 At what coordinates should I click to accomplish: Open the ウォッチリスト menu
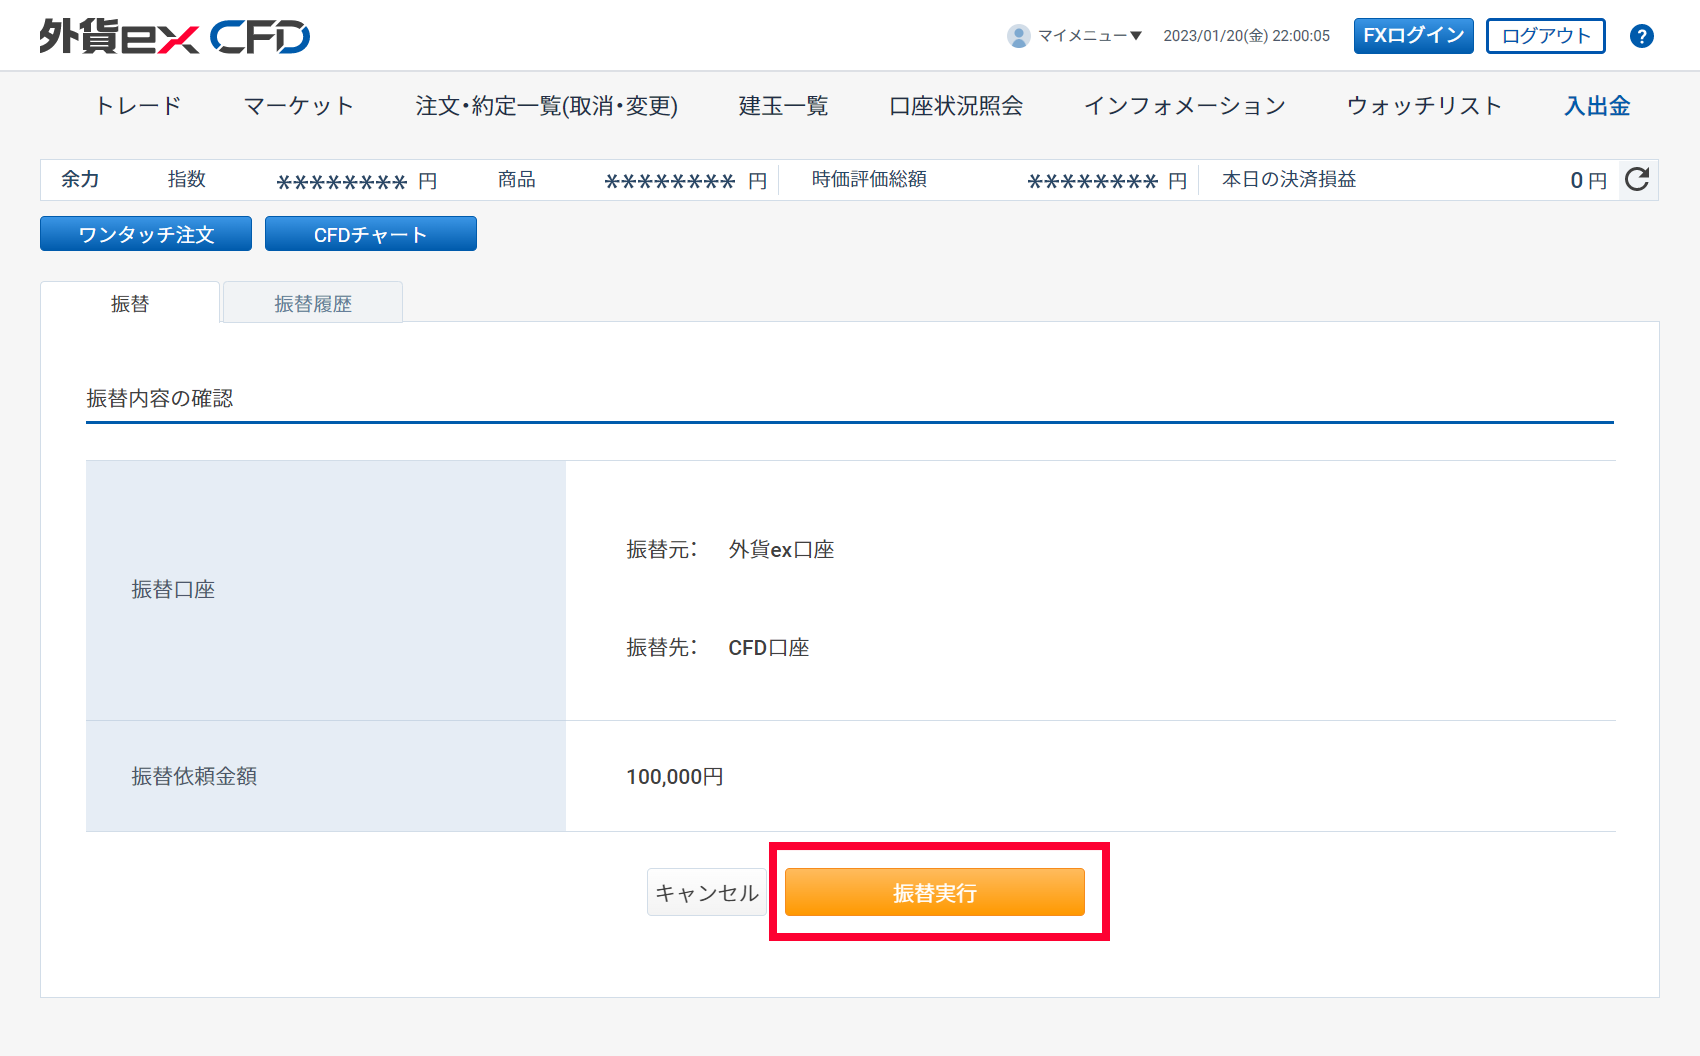tap(1424, 106)
